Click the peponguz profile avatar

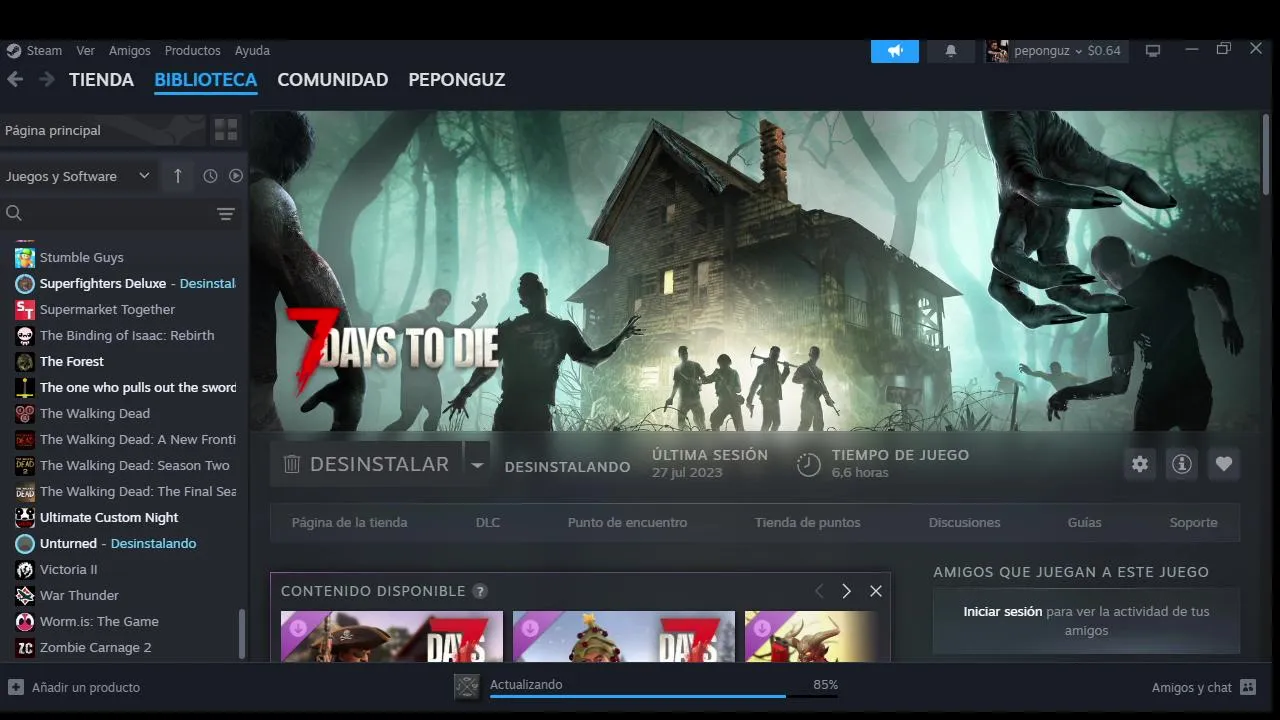[x=997, y=50]
